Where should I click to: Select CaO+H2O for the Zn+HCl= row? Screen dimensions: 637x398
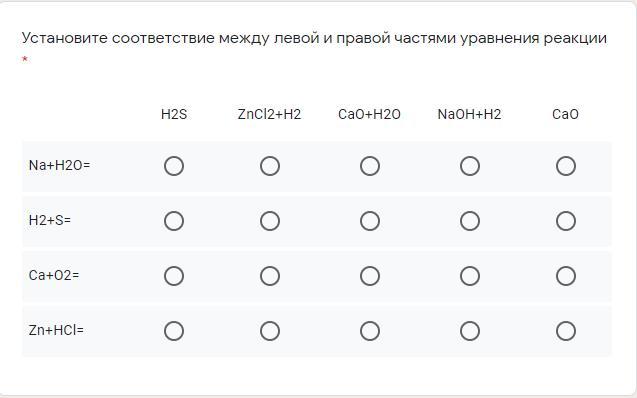pos(370,331)
